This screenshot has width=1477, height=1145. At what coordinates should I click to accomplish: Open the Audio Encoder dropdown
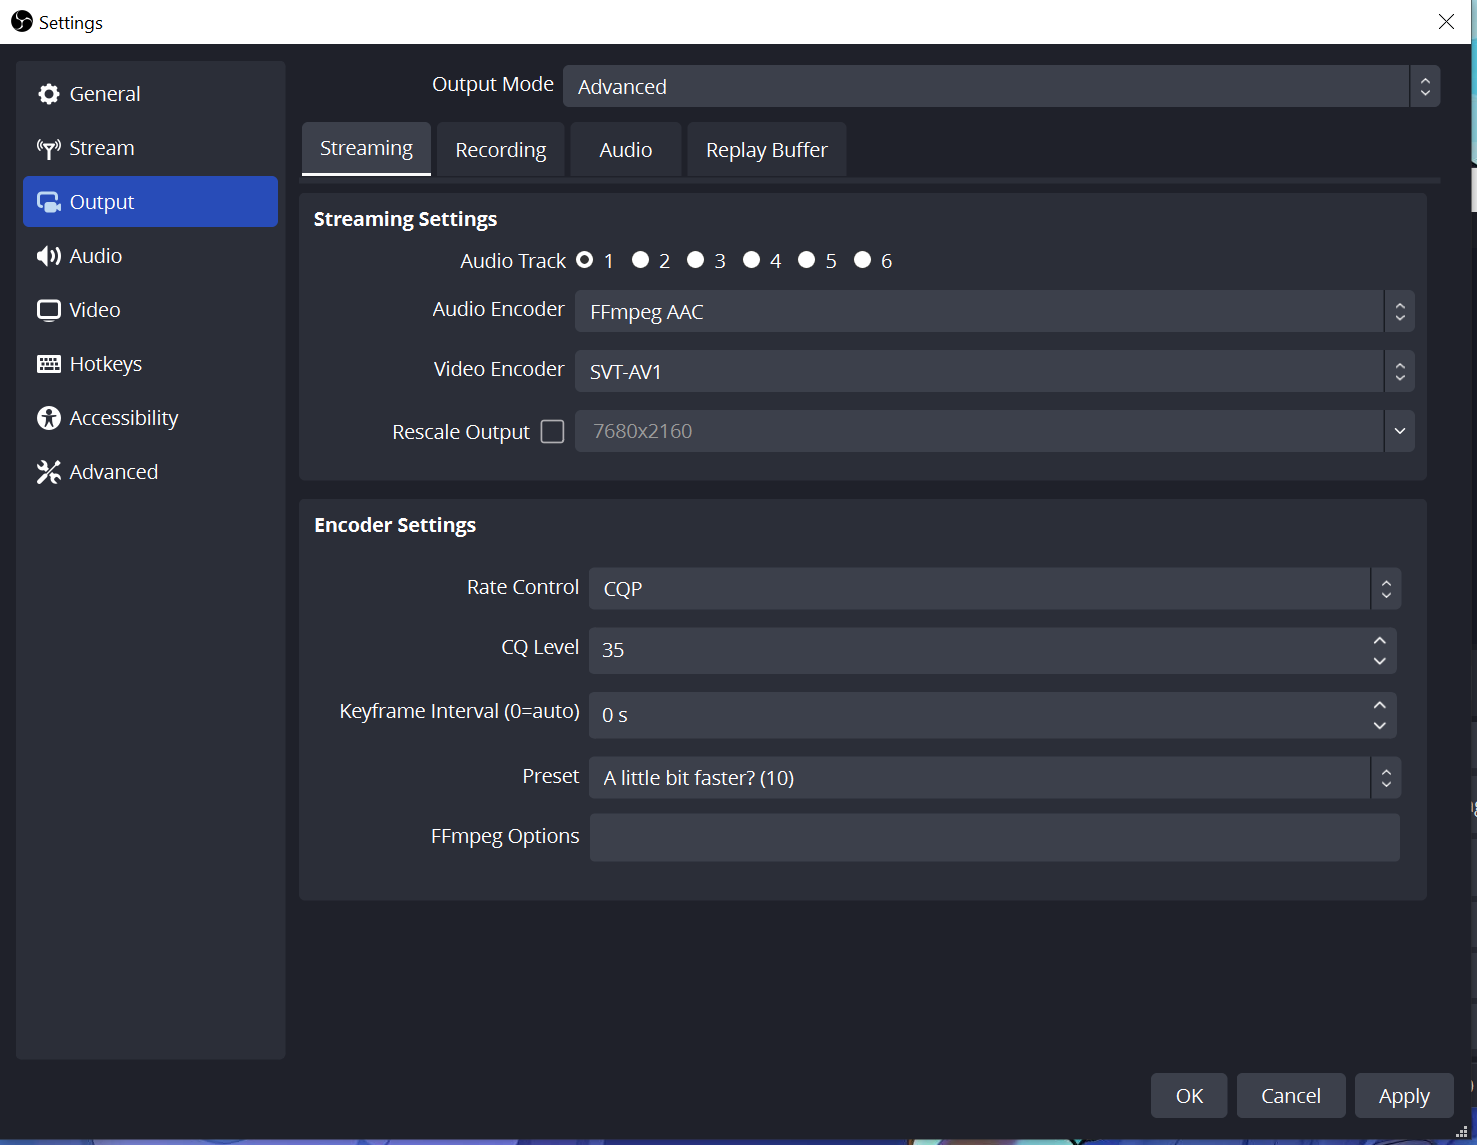click(995, 311)
